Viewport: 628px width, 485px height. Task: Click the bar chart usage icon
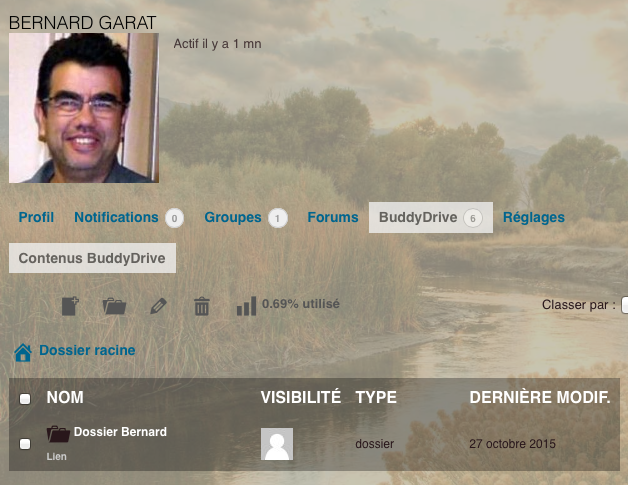point(246,306)
